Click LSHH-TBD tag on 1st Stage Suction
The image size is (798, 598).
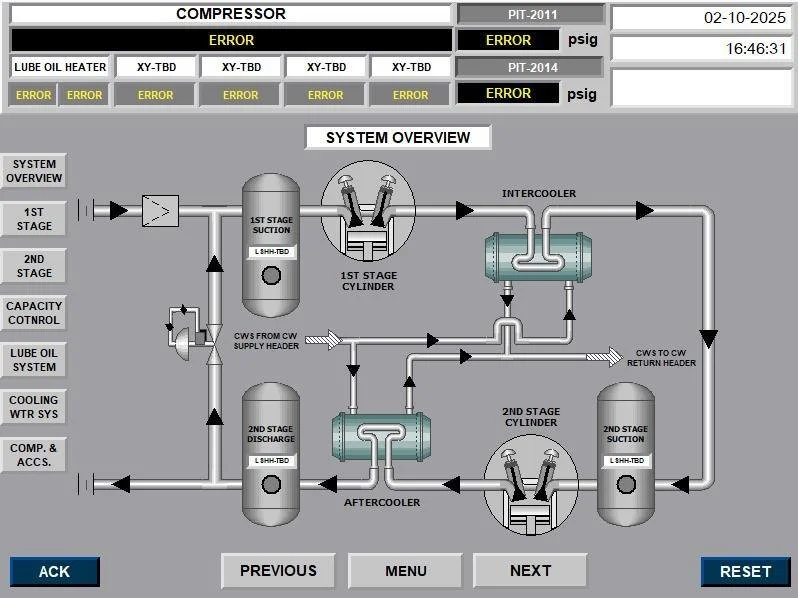272,252
